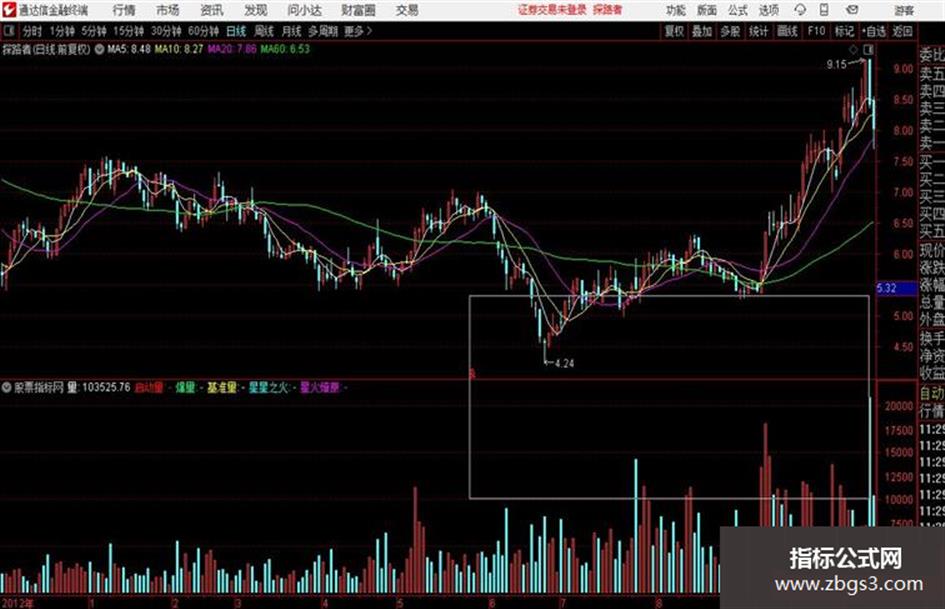
Task: Select the 日线 daily chart tab
Action: (x=236, y=31)
